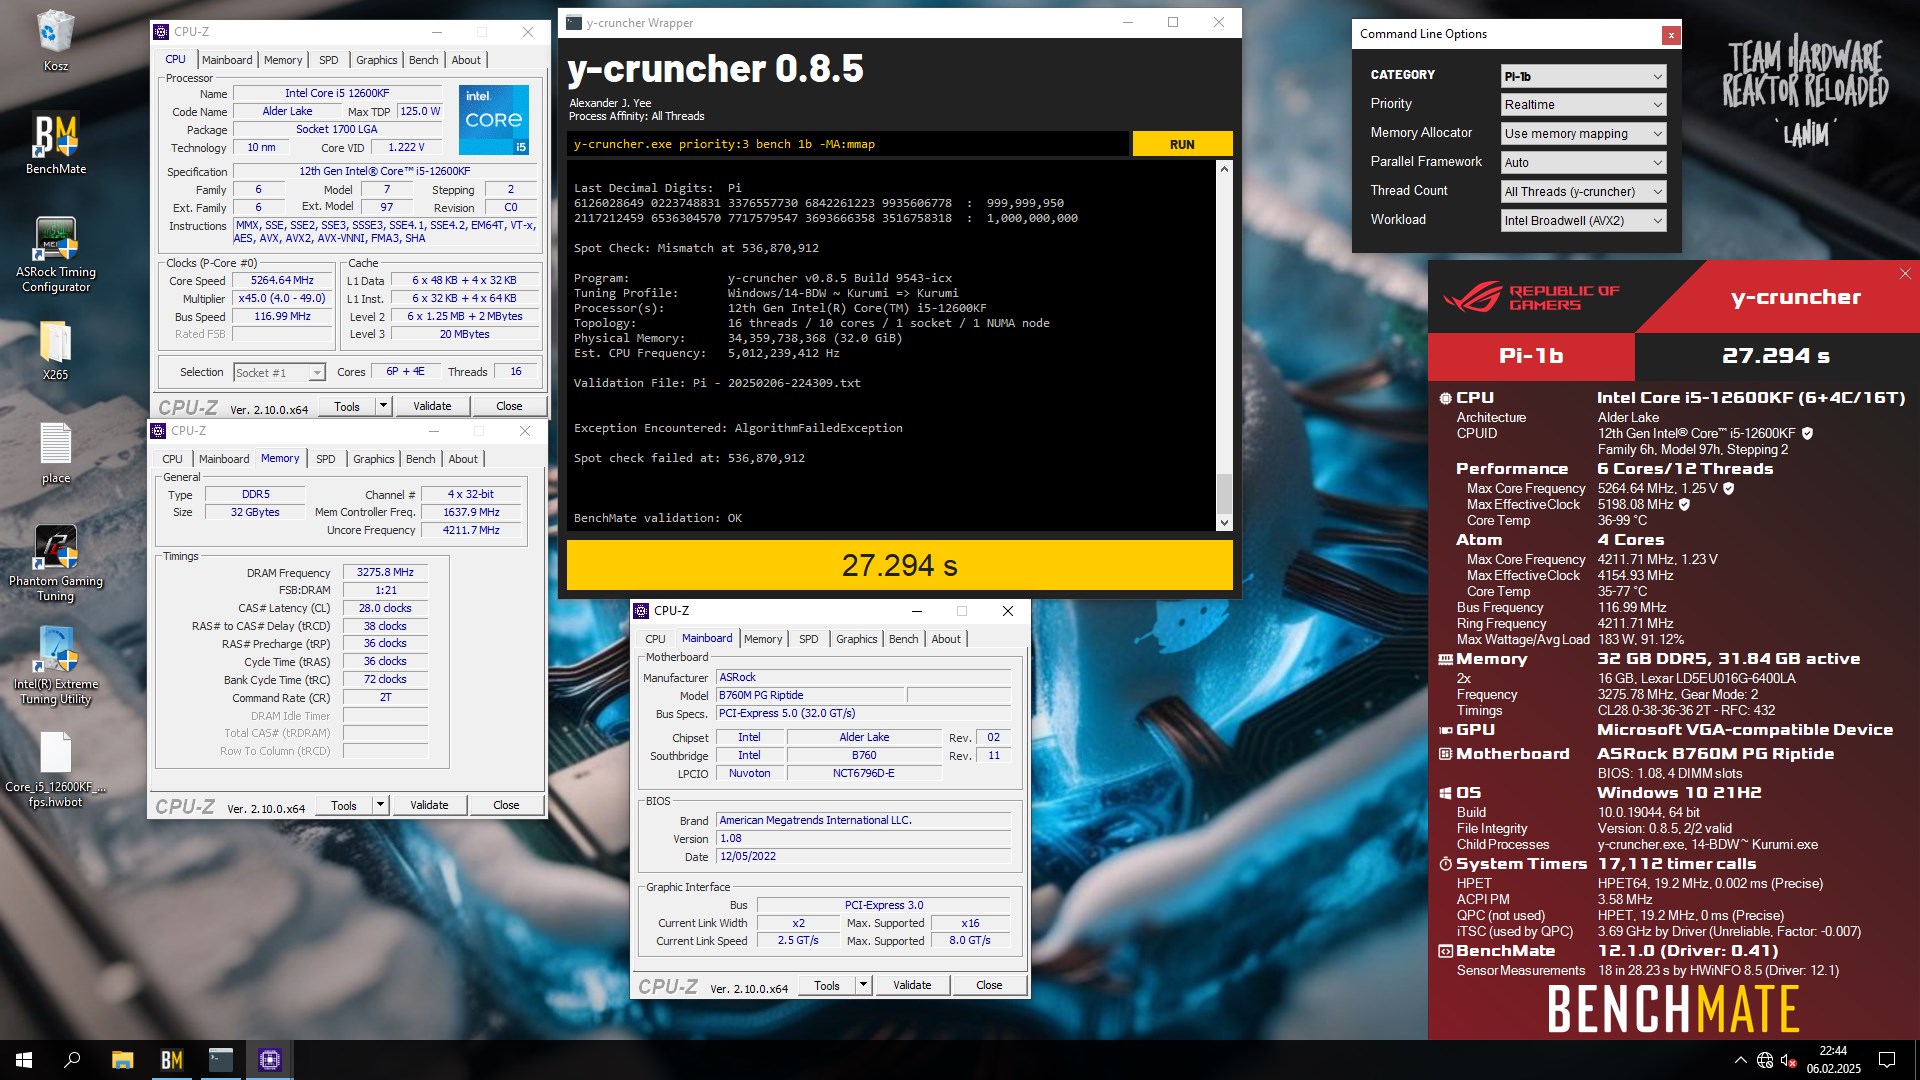Open Core_i5_12600KF fps.hwbot file icon

[55, 769]
